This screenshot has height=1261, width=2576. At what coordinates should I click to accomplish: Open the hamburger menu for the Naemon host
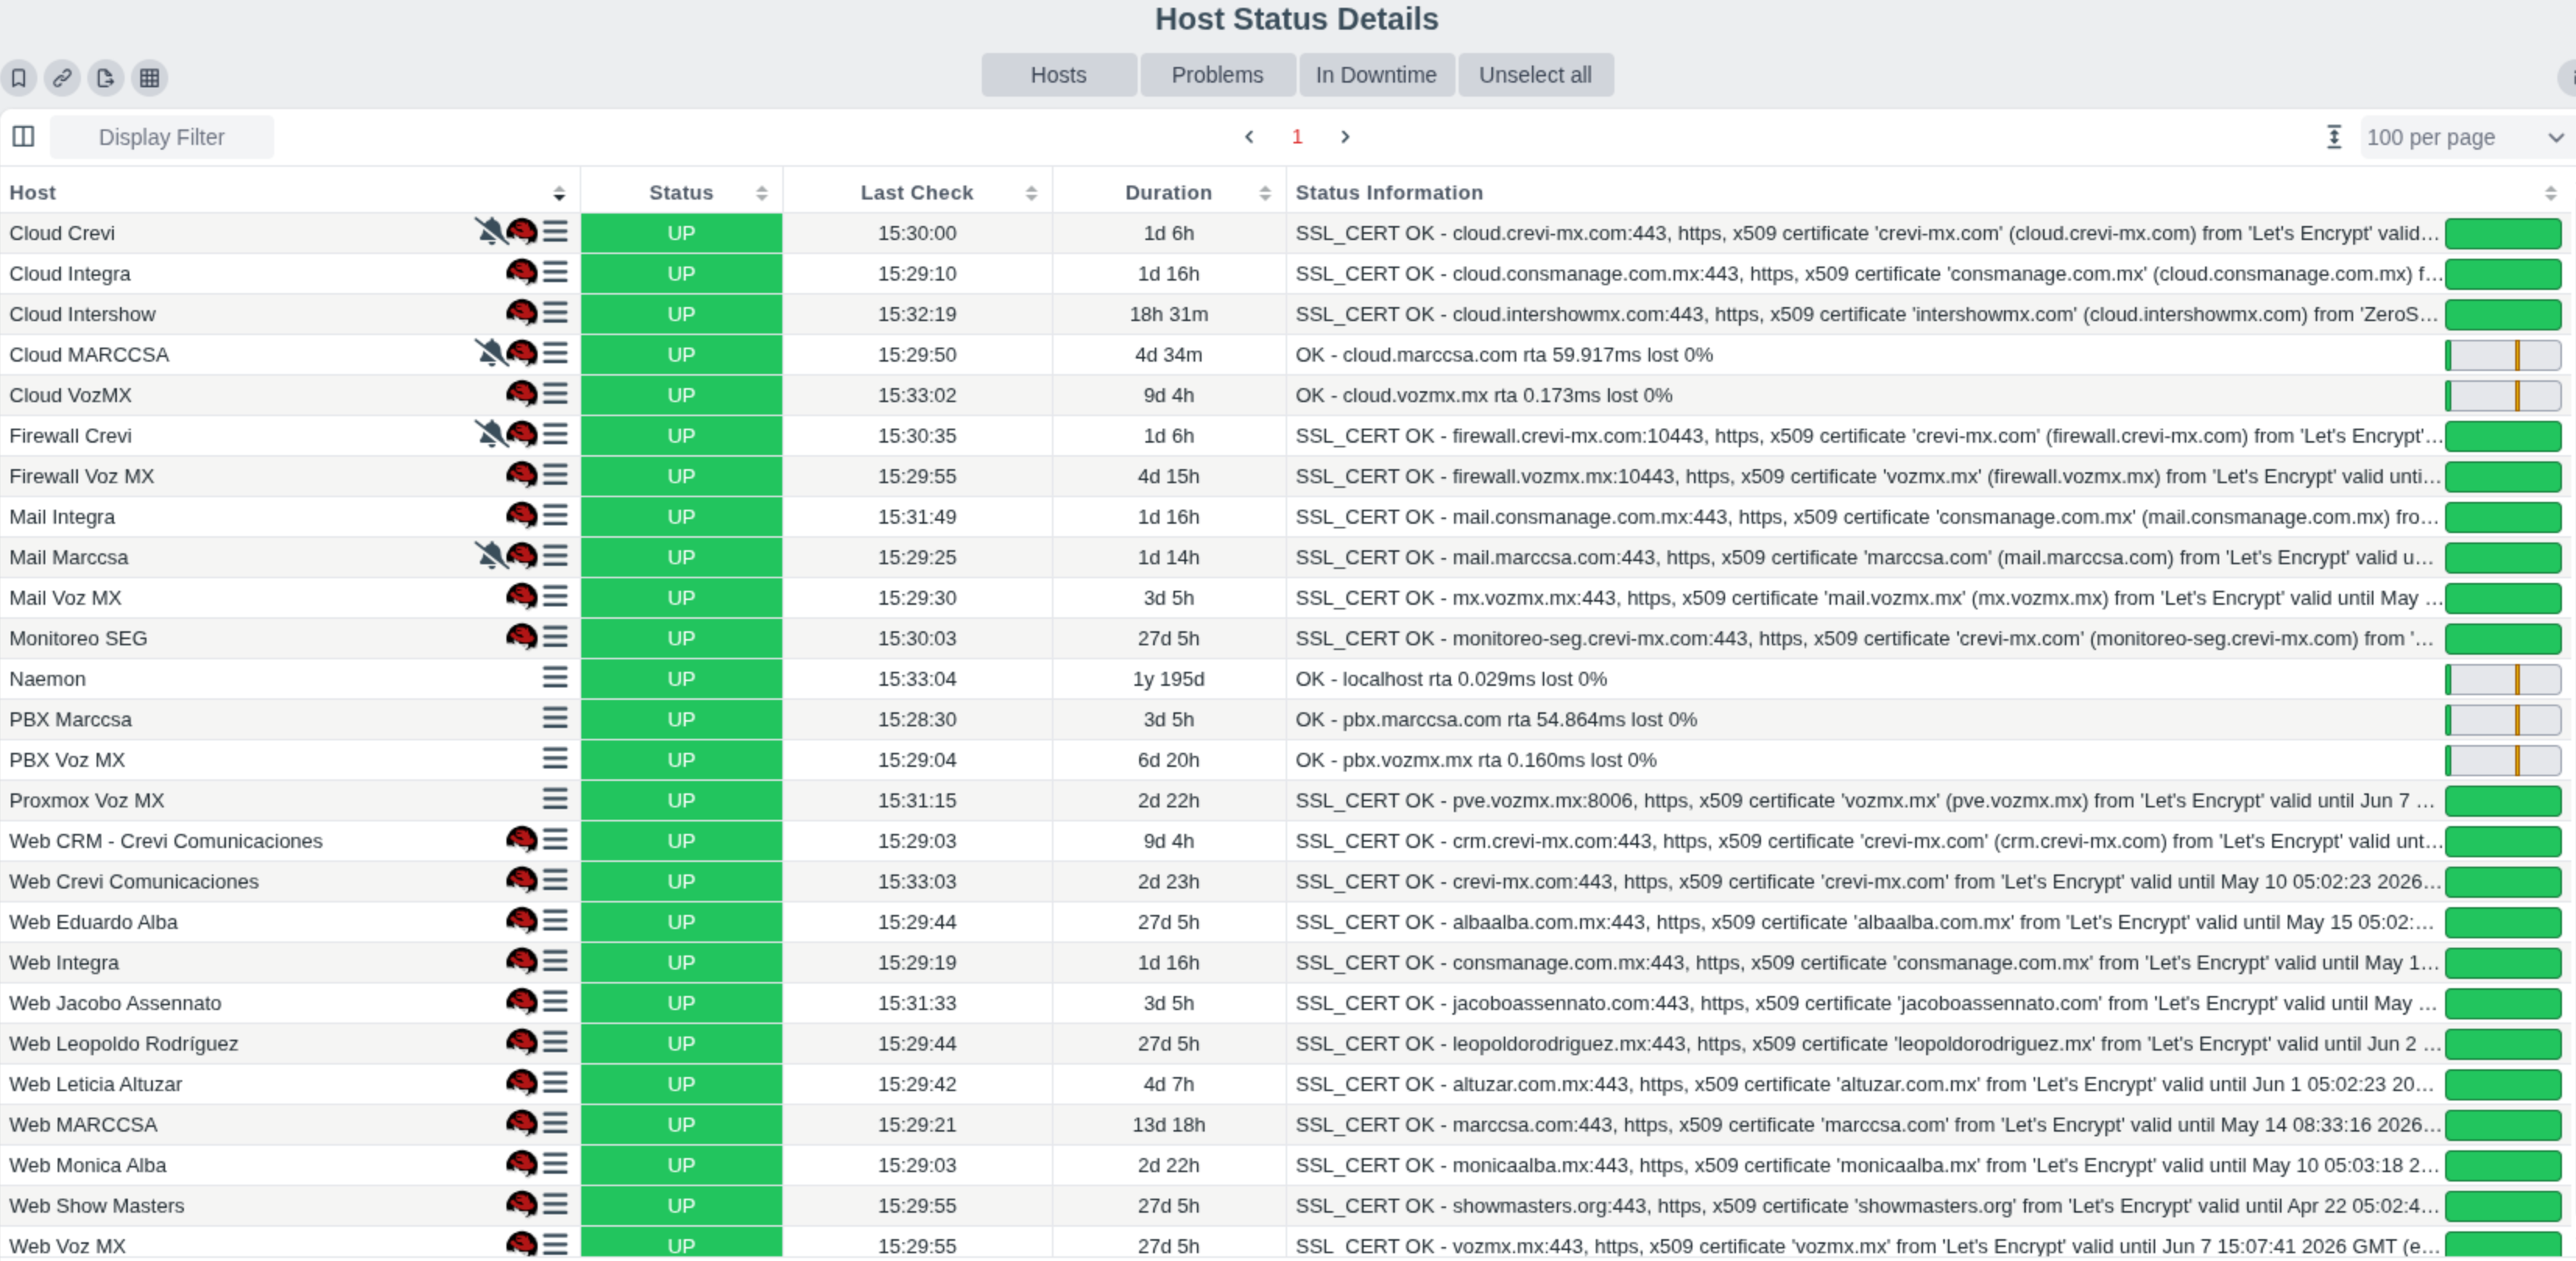[555, 678]
